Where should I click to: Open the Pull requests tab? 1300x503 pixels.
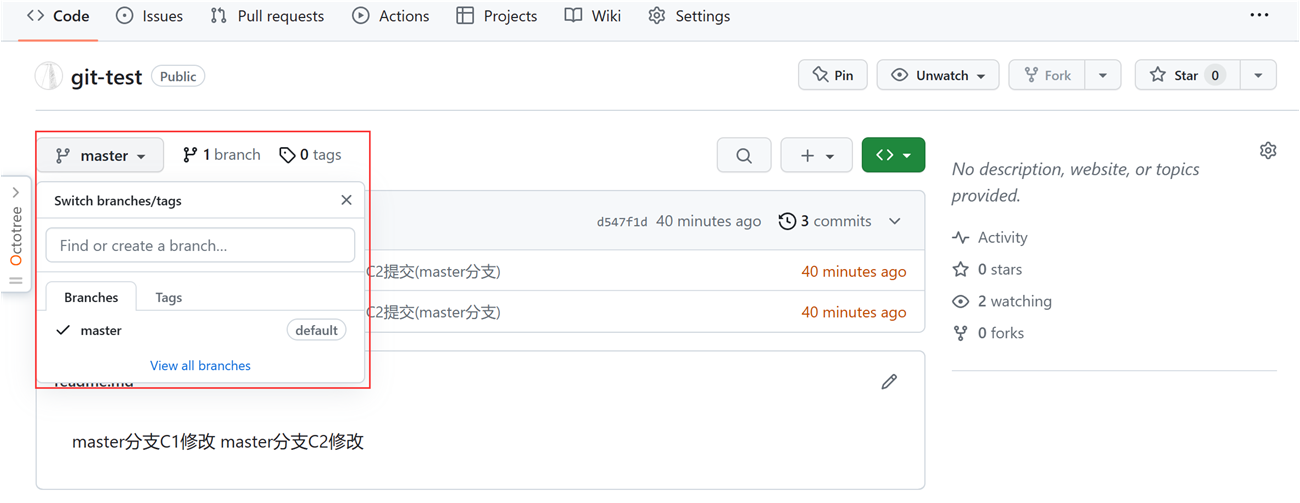tap(267, 16)
